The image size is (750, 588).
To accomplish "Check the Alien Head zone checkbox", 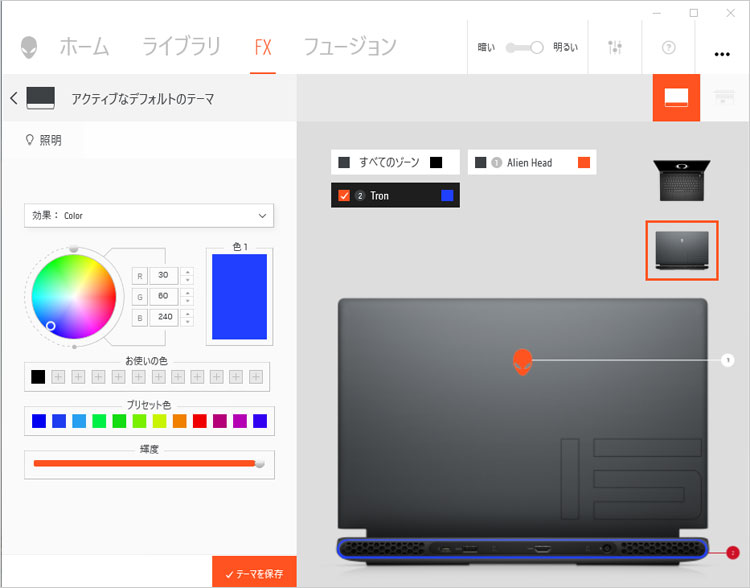I will (481, 162).
